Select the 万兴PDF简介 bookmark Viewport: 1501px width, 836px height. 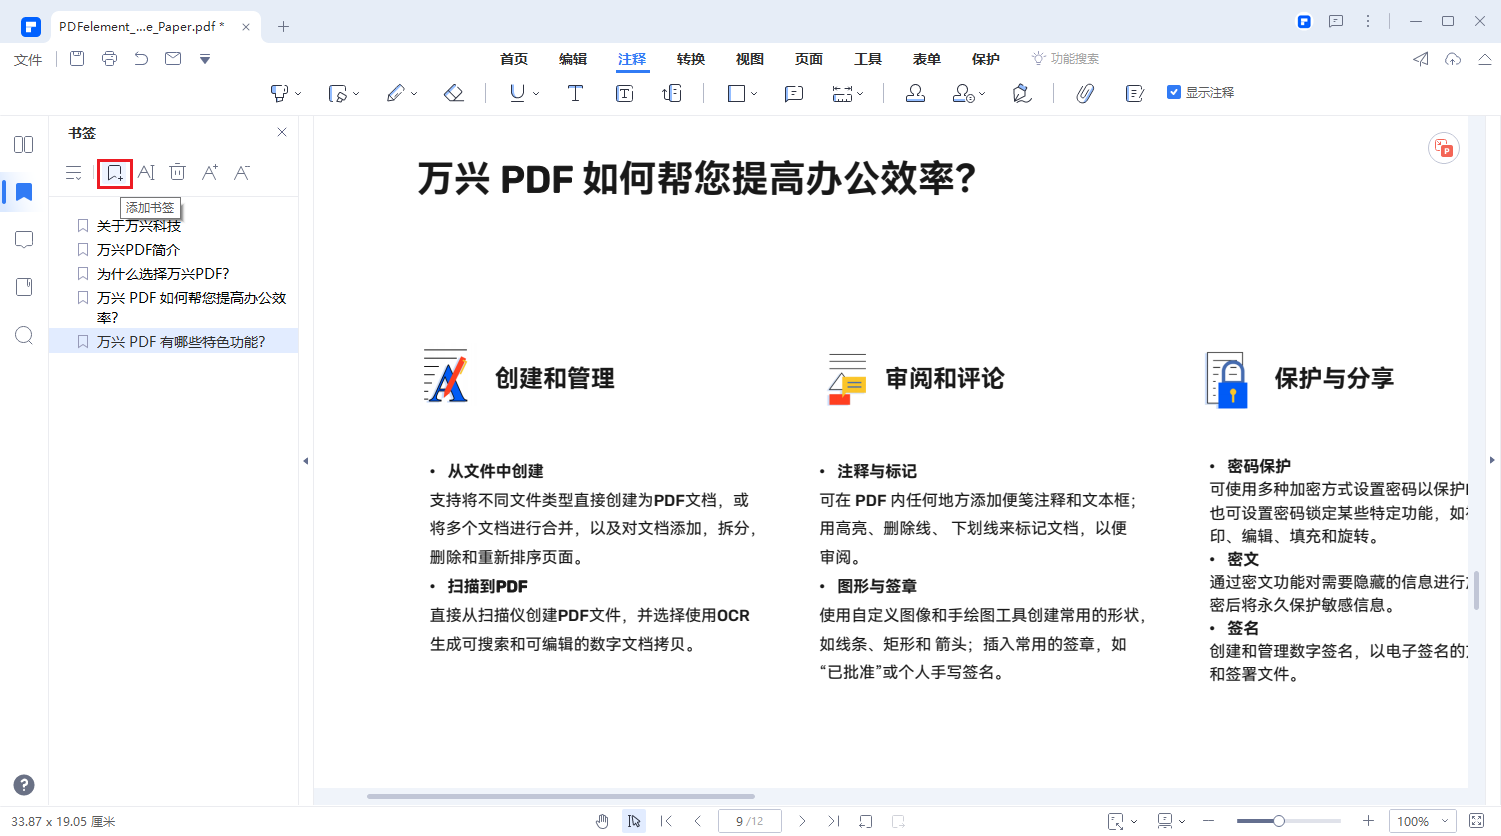(x=139, y=249)
